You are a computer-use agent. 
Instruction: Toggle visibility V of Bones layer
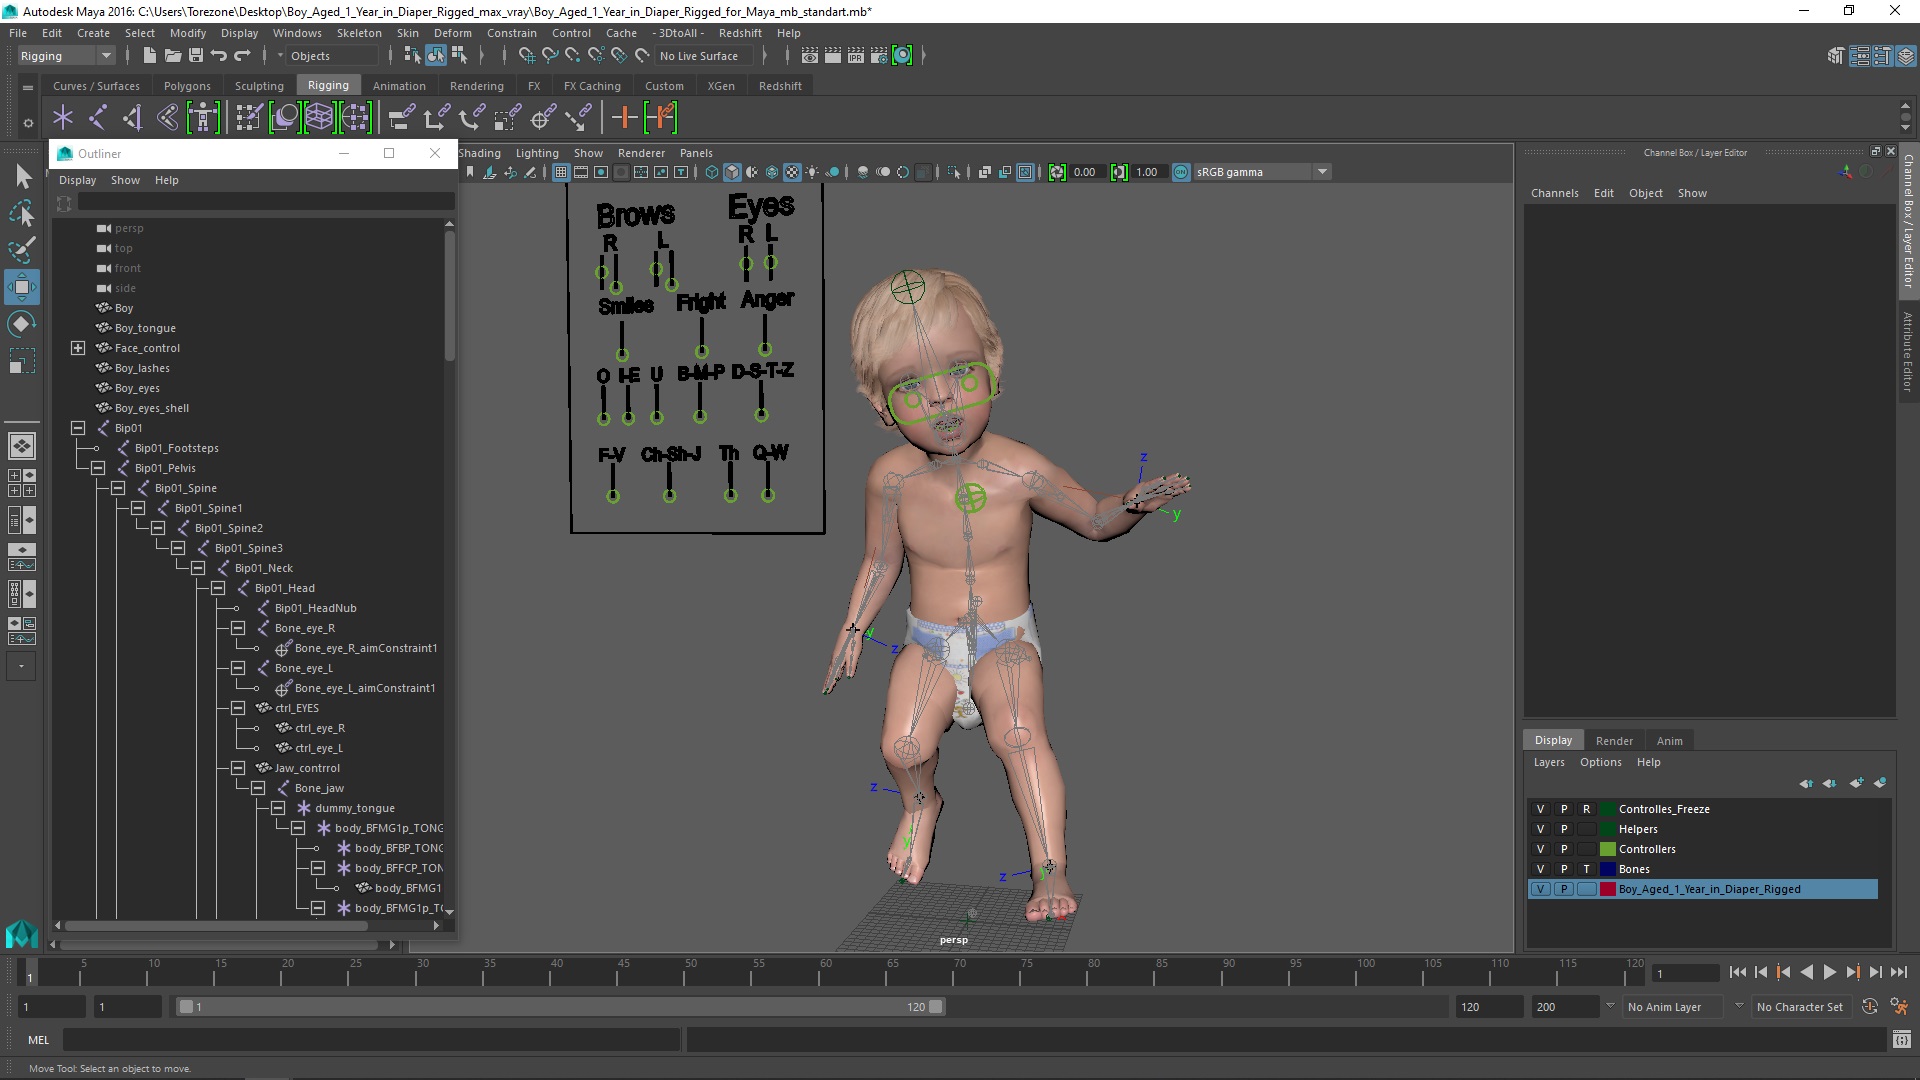pos(1540,869)
